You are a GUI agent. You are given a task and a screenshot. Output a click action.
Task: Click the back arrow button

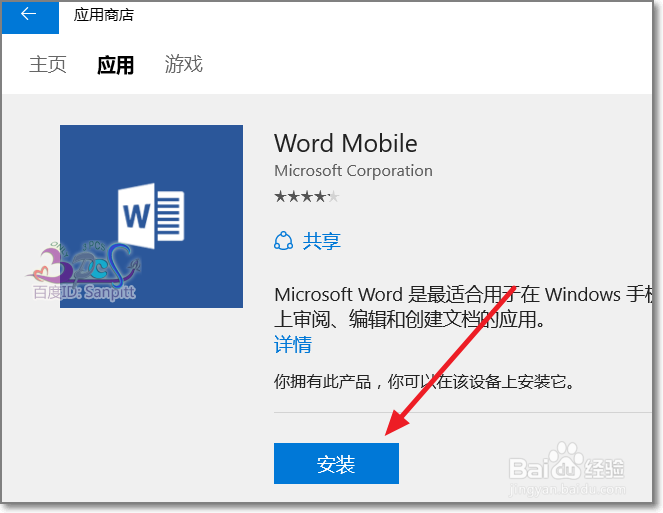tap(30, 16)
